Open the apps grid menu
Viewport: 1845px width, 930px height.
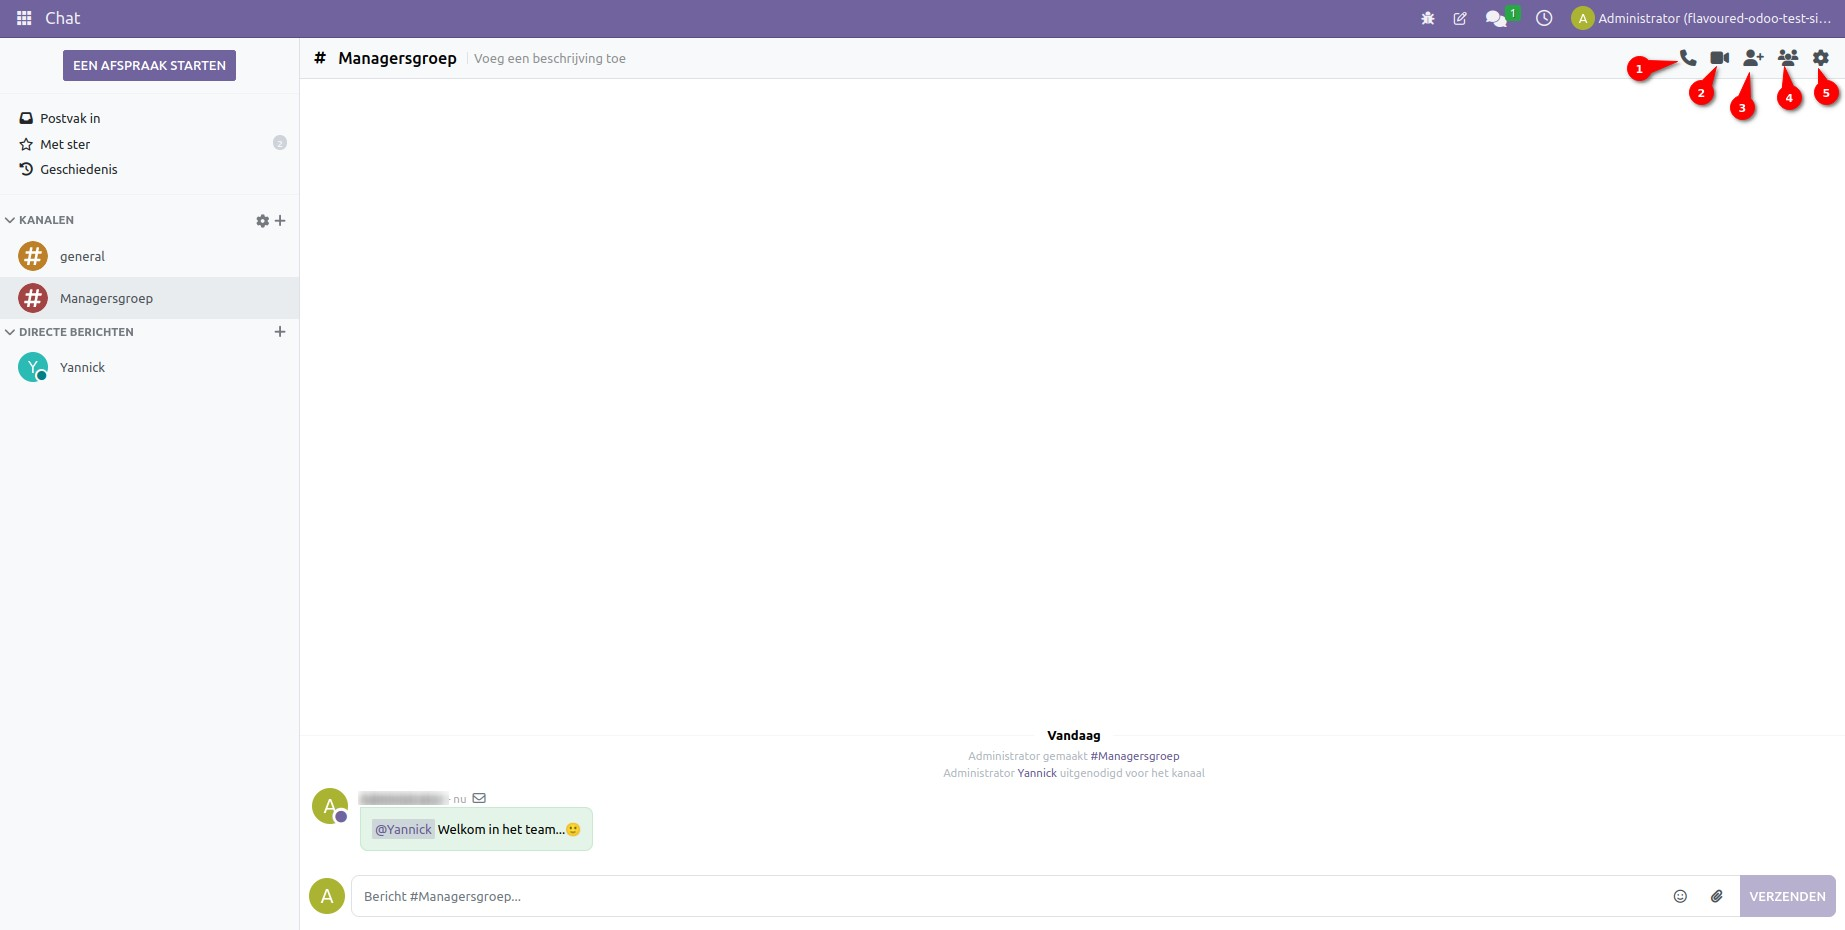click(x=22, y=18)
